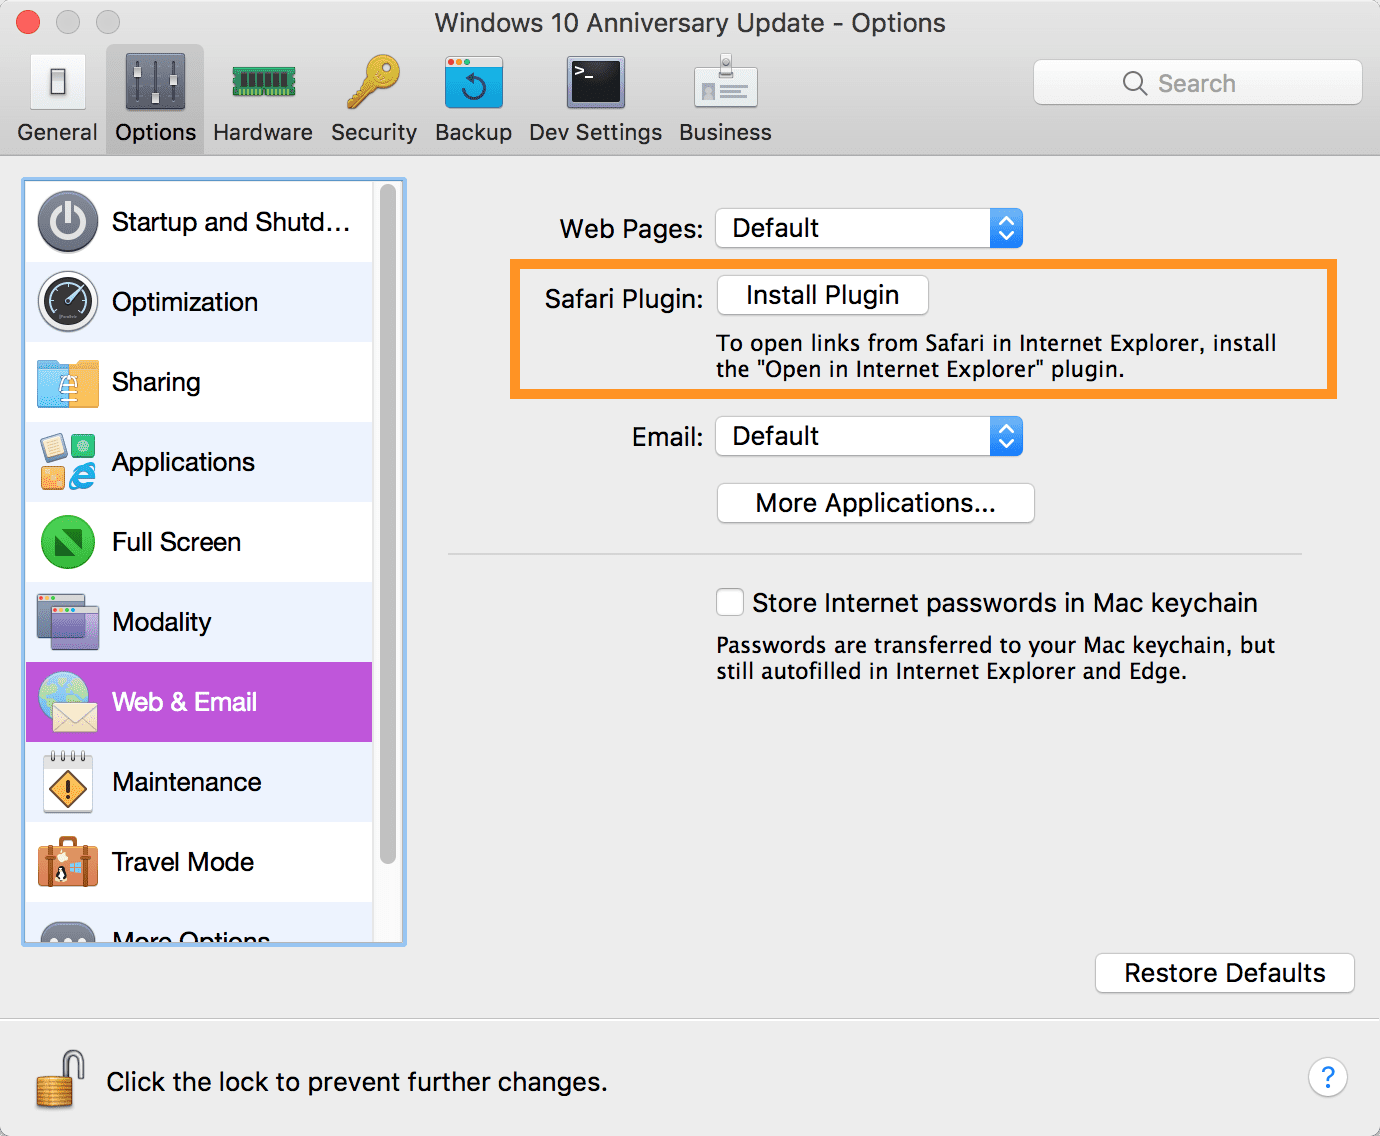Image resolution: width=1380 pixels, height=1136 pixels.
Task: Open help with the question mark button
Action: [x=1328, y=1077]
